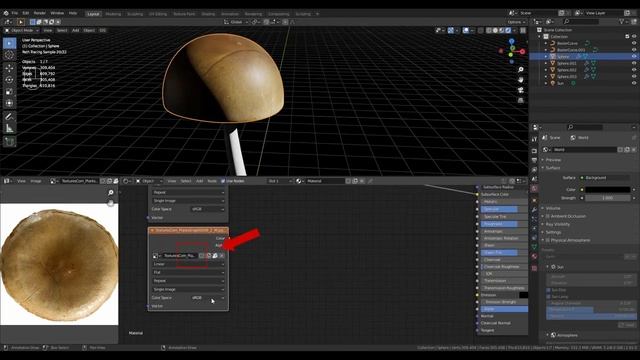Unlink image with X in texture node

point(222,256)
